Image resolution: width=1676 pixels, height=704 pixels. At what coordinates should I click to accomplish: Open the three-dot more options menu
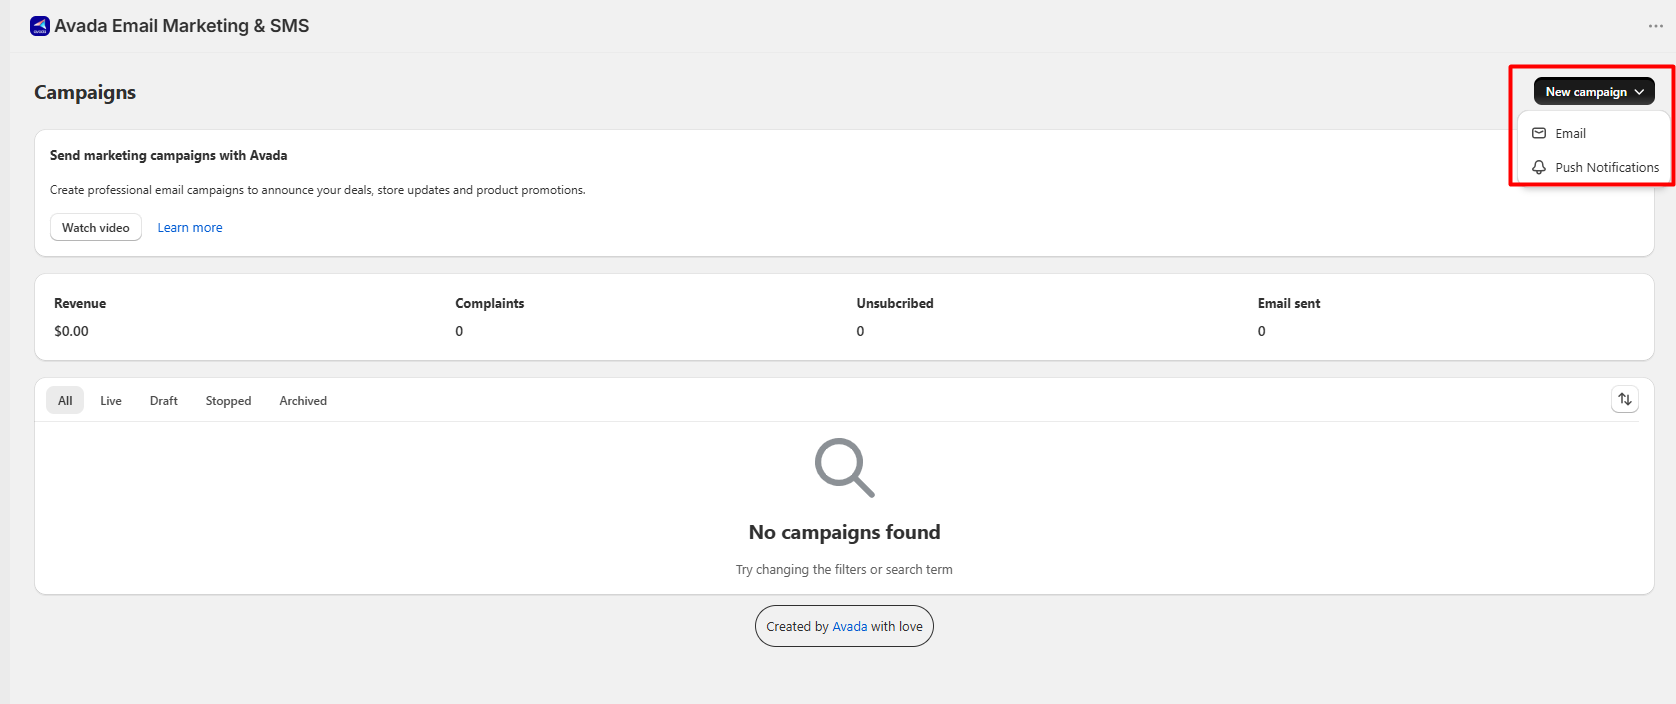(1656, 26)
